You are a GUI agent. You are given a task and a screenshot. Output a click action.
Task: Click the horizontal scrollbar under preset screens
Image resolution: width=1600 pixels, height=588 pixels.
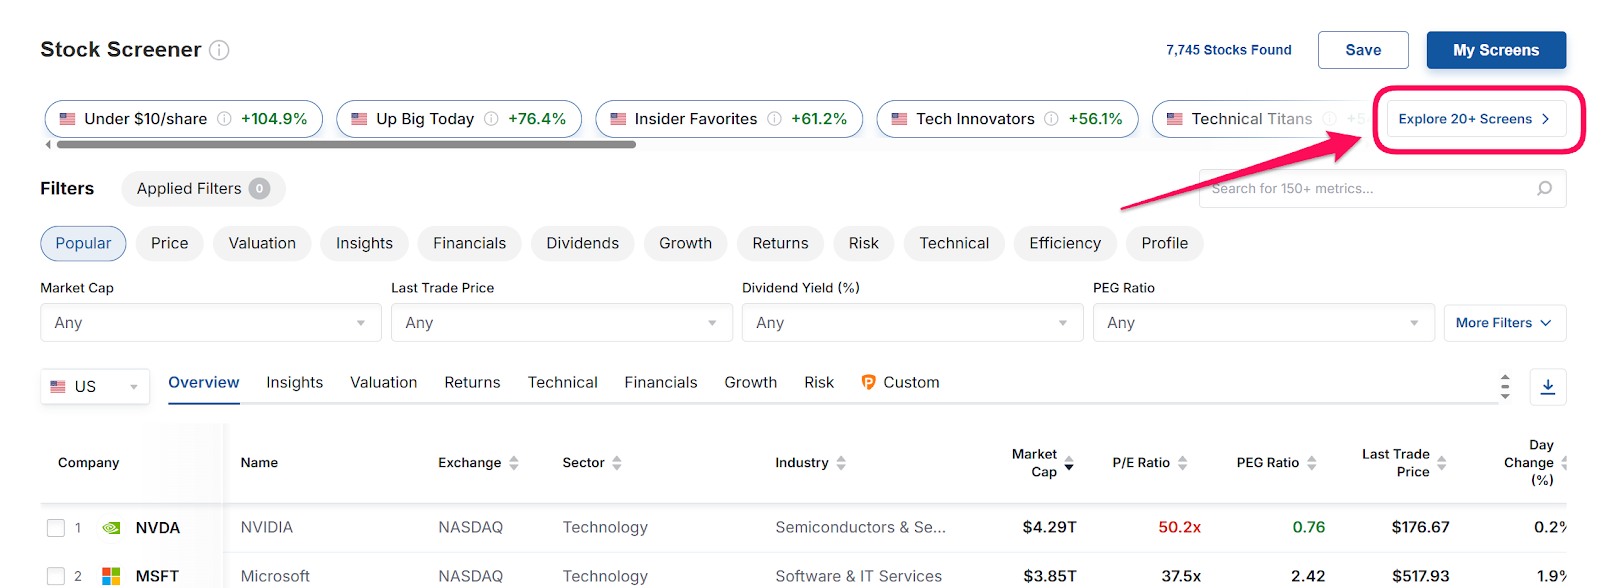point(346,145)
